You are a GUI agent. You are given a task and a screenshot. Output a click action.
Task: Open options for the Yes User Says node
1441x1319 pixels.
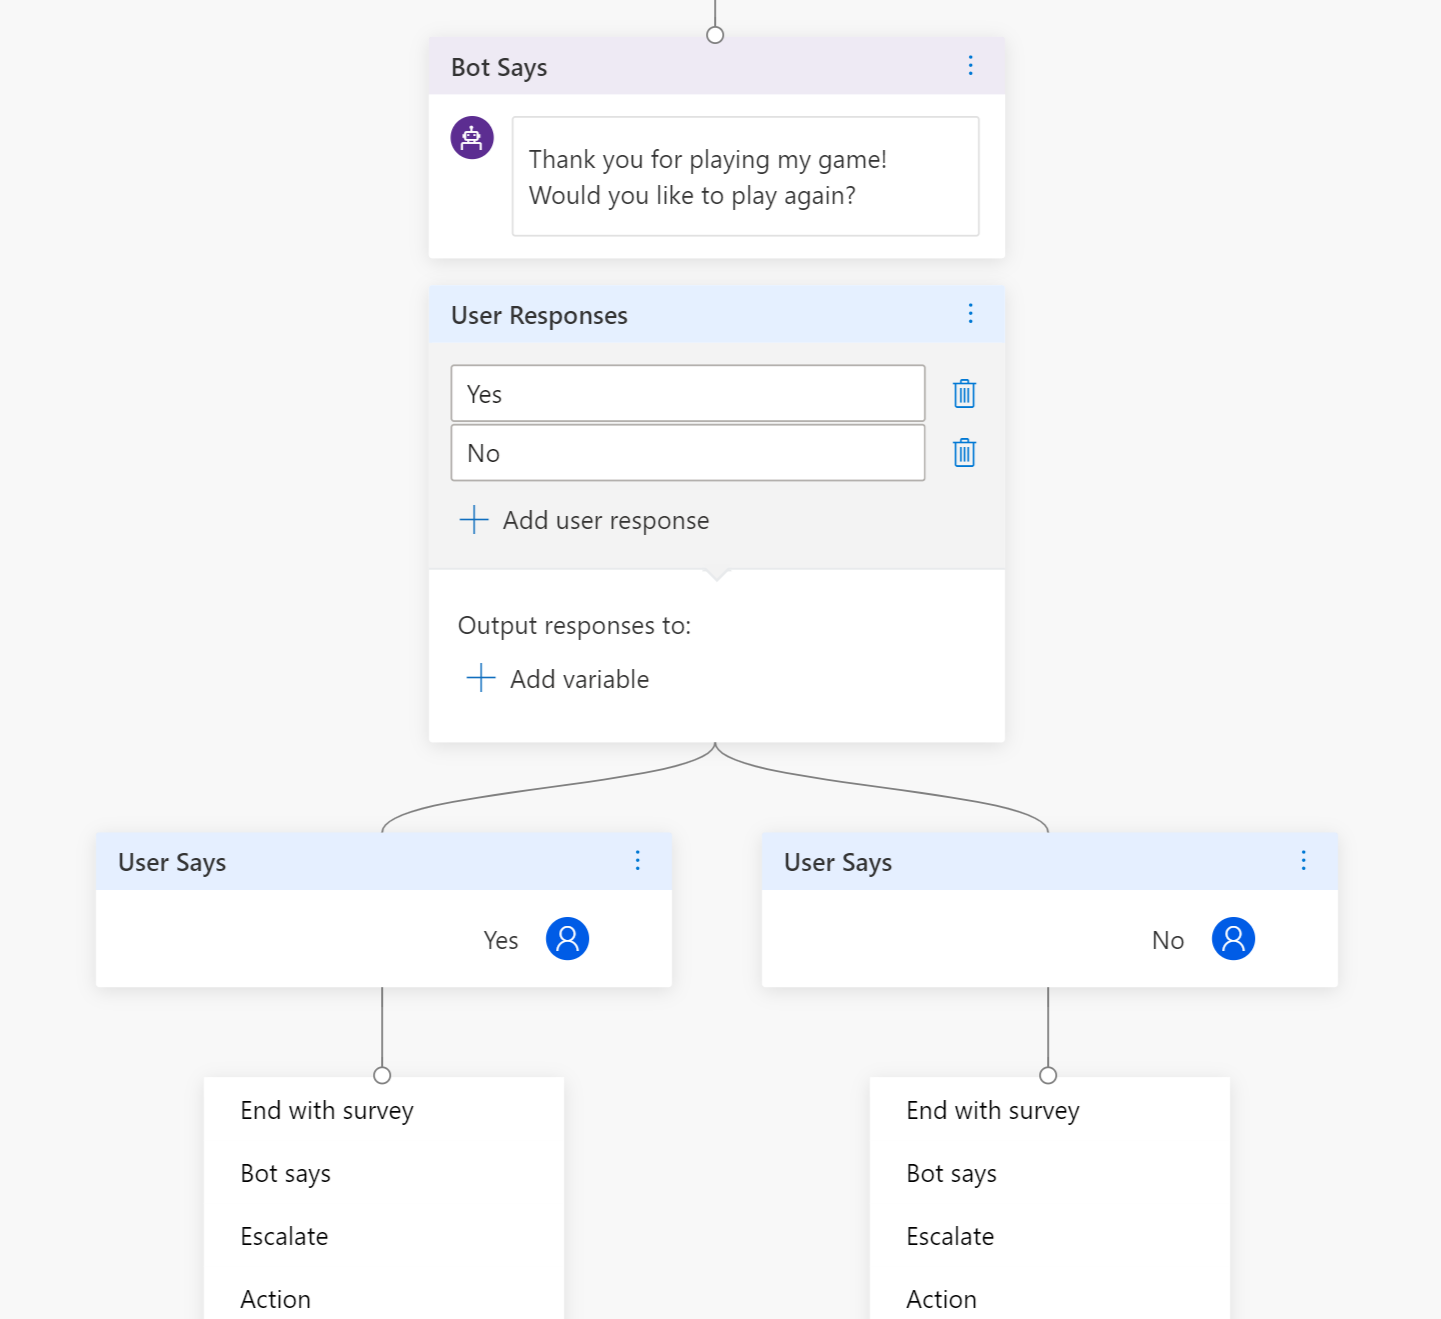pos(637,861)
